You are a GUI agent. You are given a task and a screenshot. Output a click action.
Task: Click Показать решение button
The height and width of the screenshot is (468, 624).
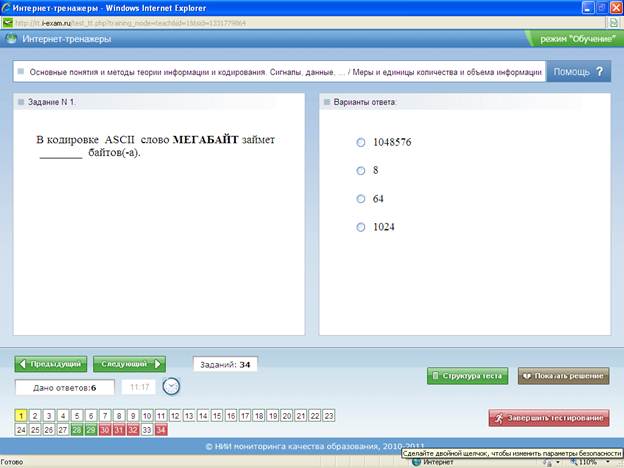coord(564,376)
